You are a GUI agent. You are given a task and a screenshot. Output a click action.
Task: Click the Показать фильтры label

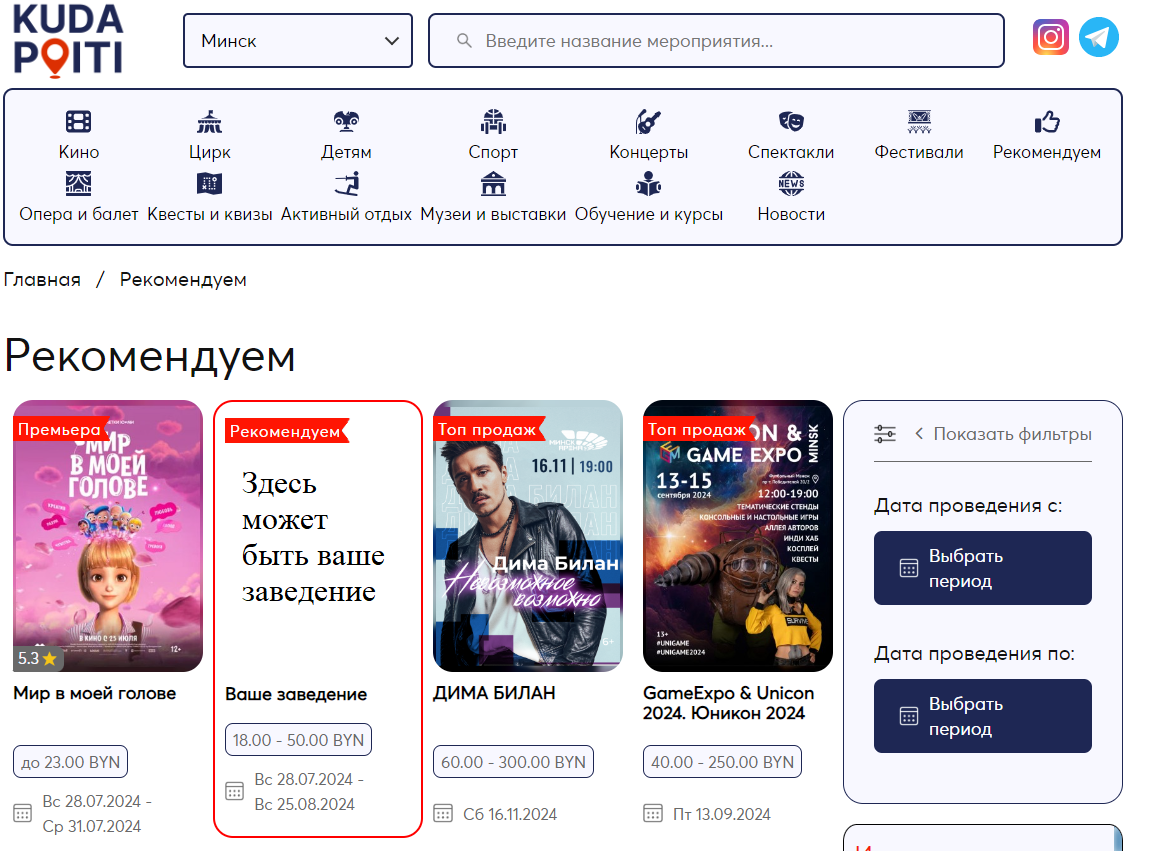point(1012,434)
